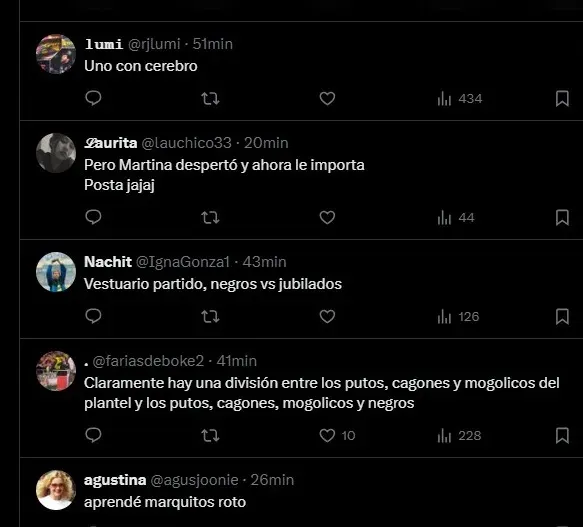This screenshot has height=527, width=583.
Task: Reply to Nachit's tweet
Action: [x=93, y=316]
